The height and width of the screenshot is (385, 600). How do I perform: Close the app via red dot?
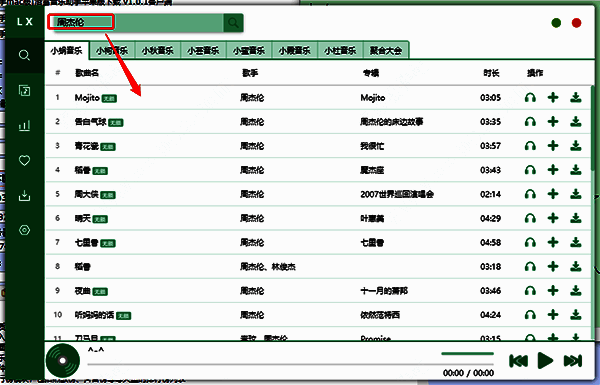click(576, 23)
